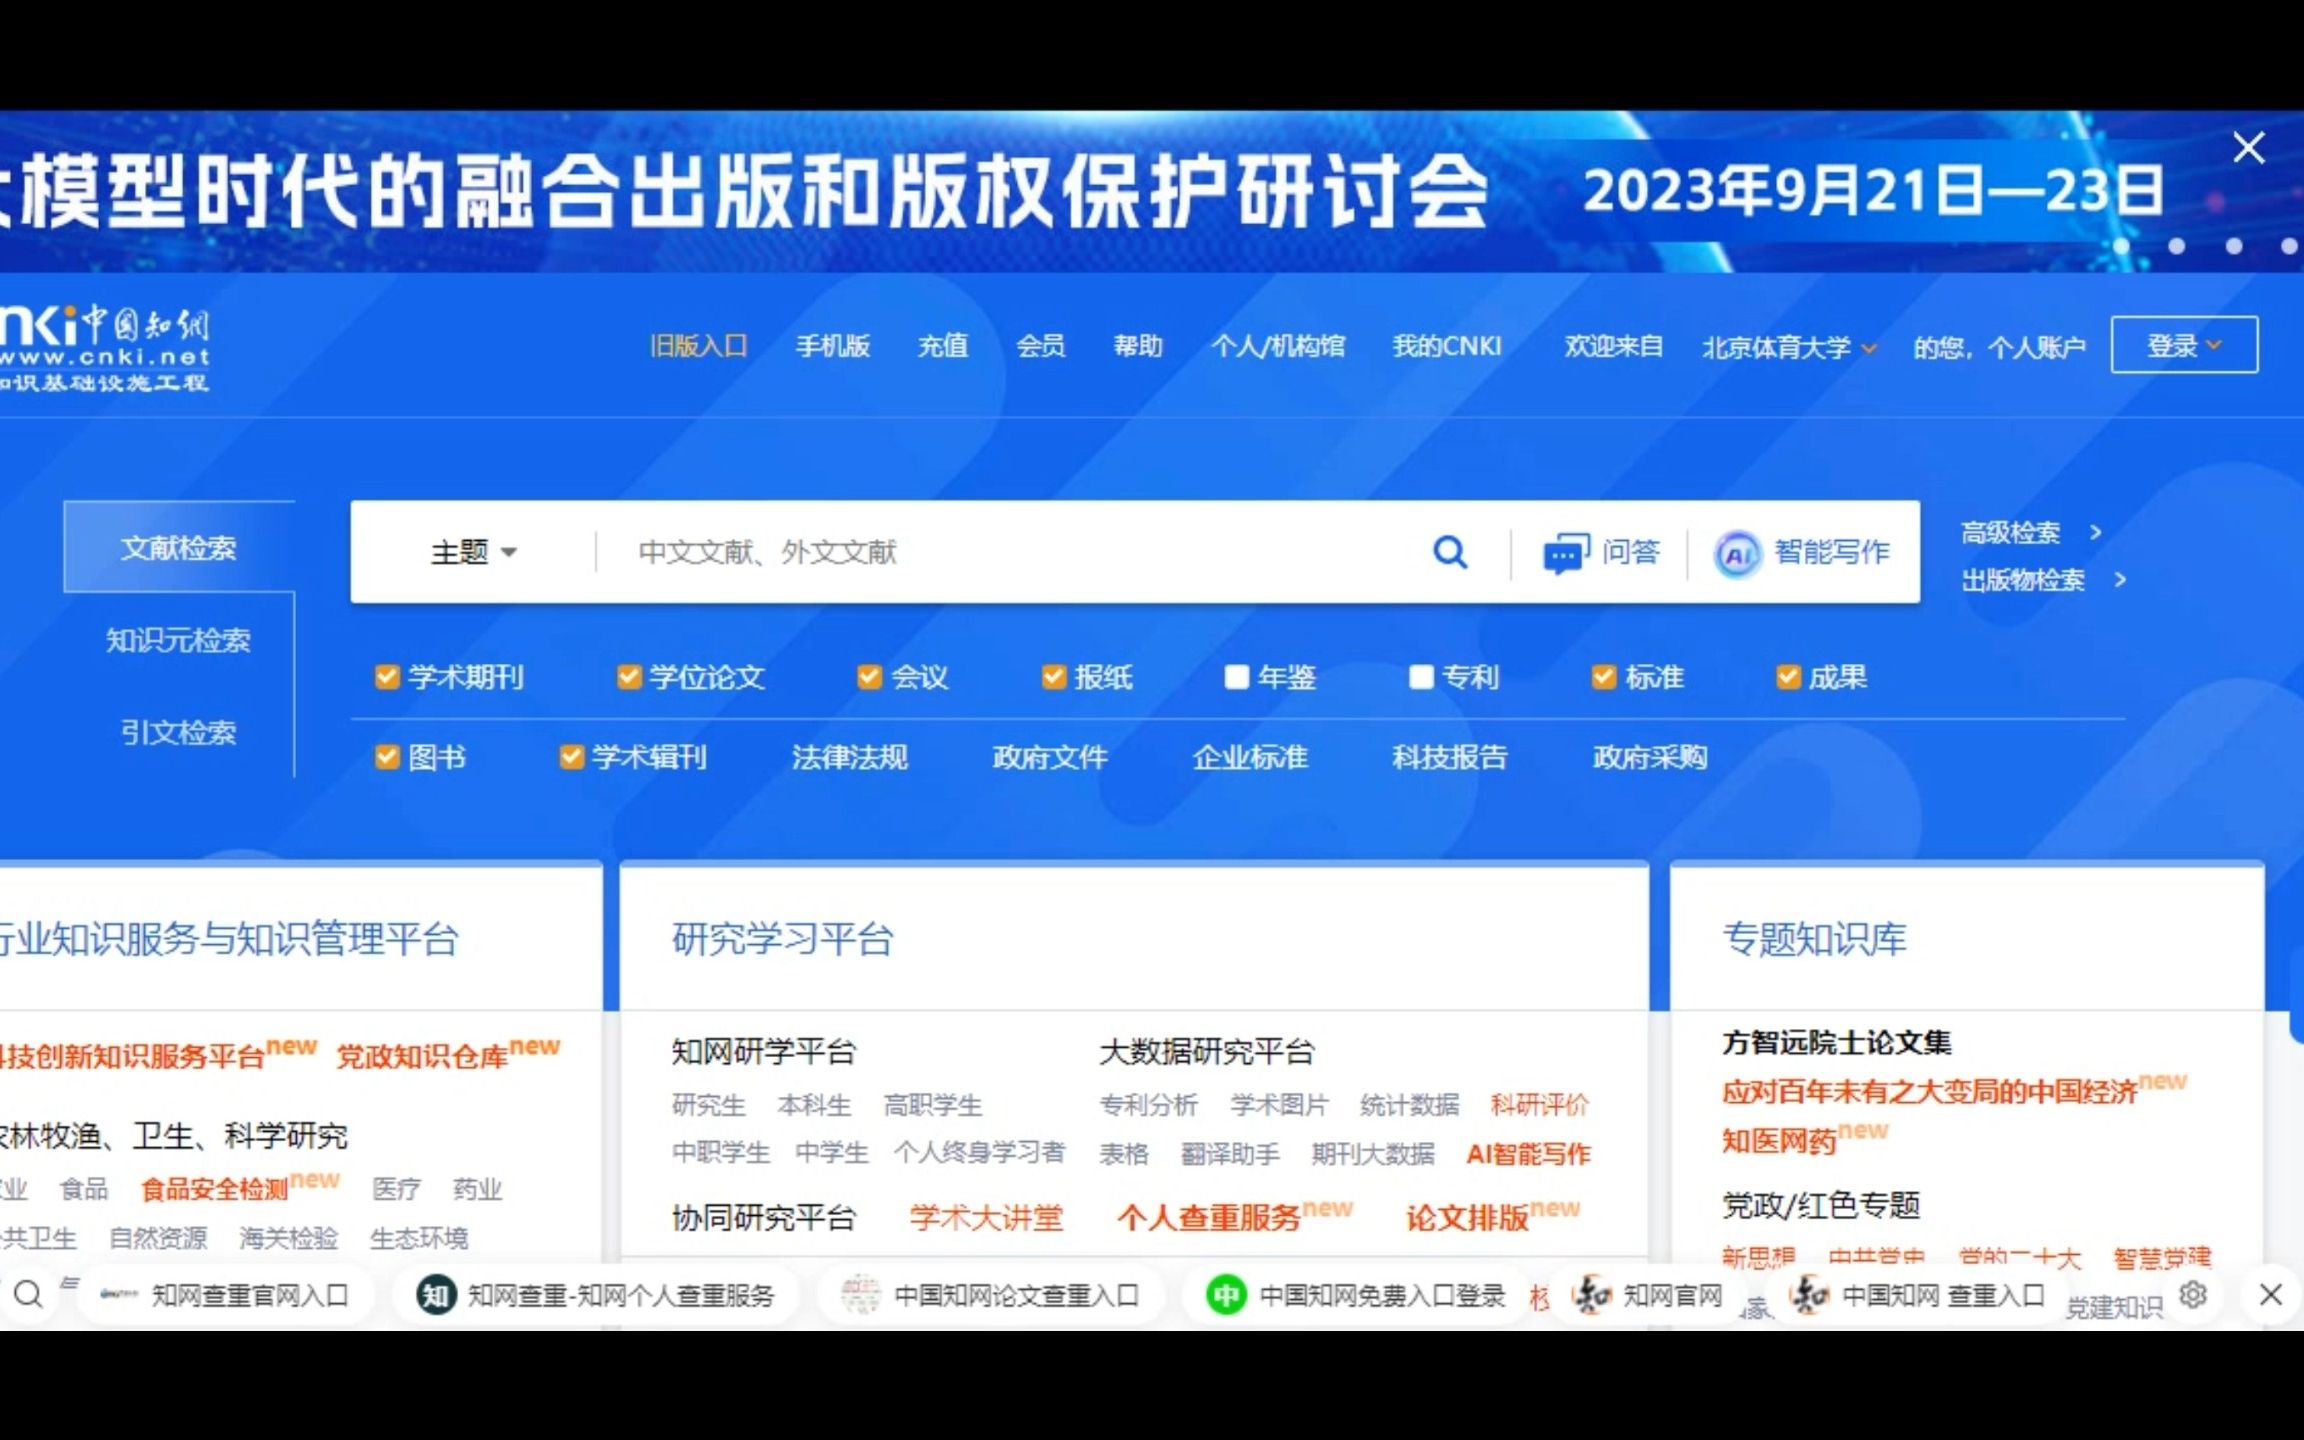Click the magnifier search icon in search box
Viewport: 2304px width, 1440px height.
[x=1450, y=552]
